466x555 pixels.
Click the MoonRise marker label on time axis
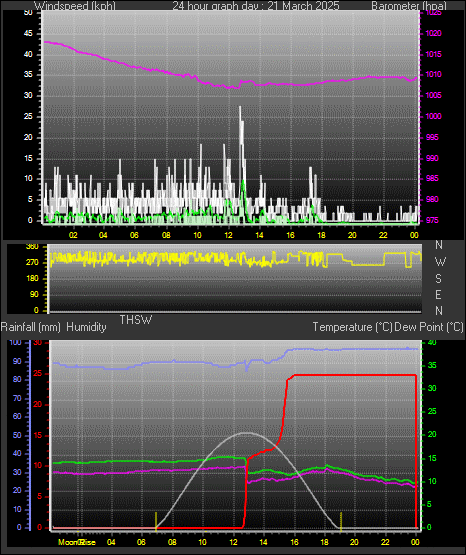click(77, 542)
